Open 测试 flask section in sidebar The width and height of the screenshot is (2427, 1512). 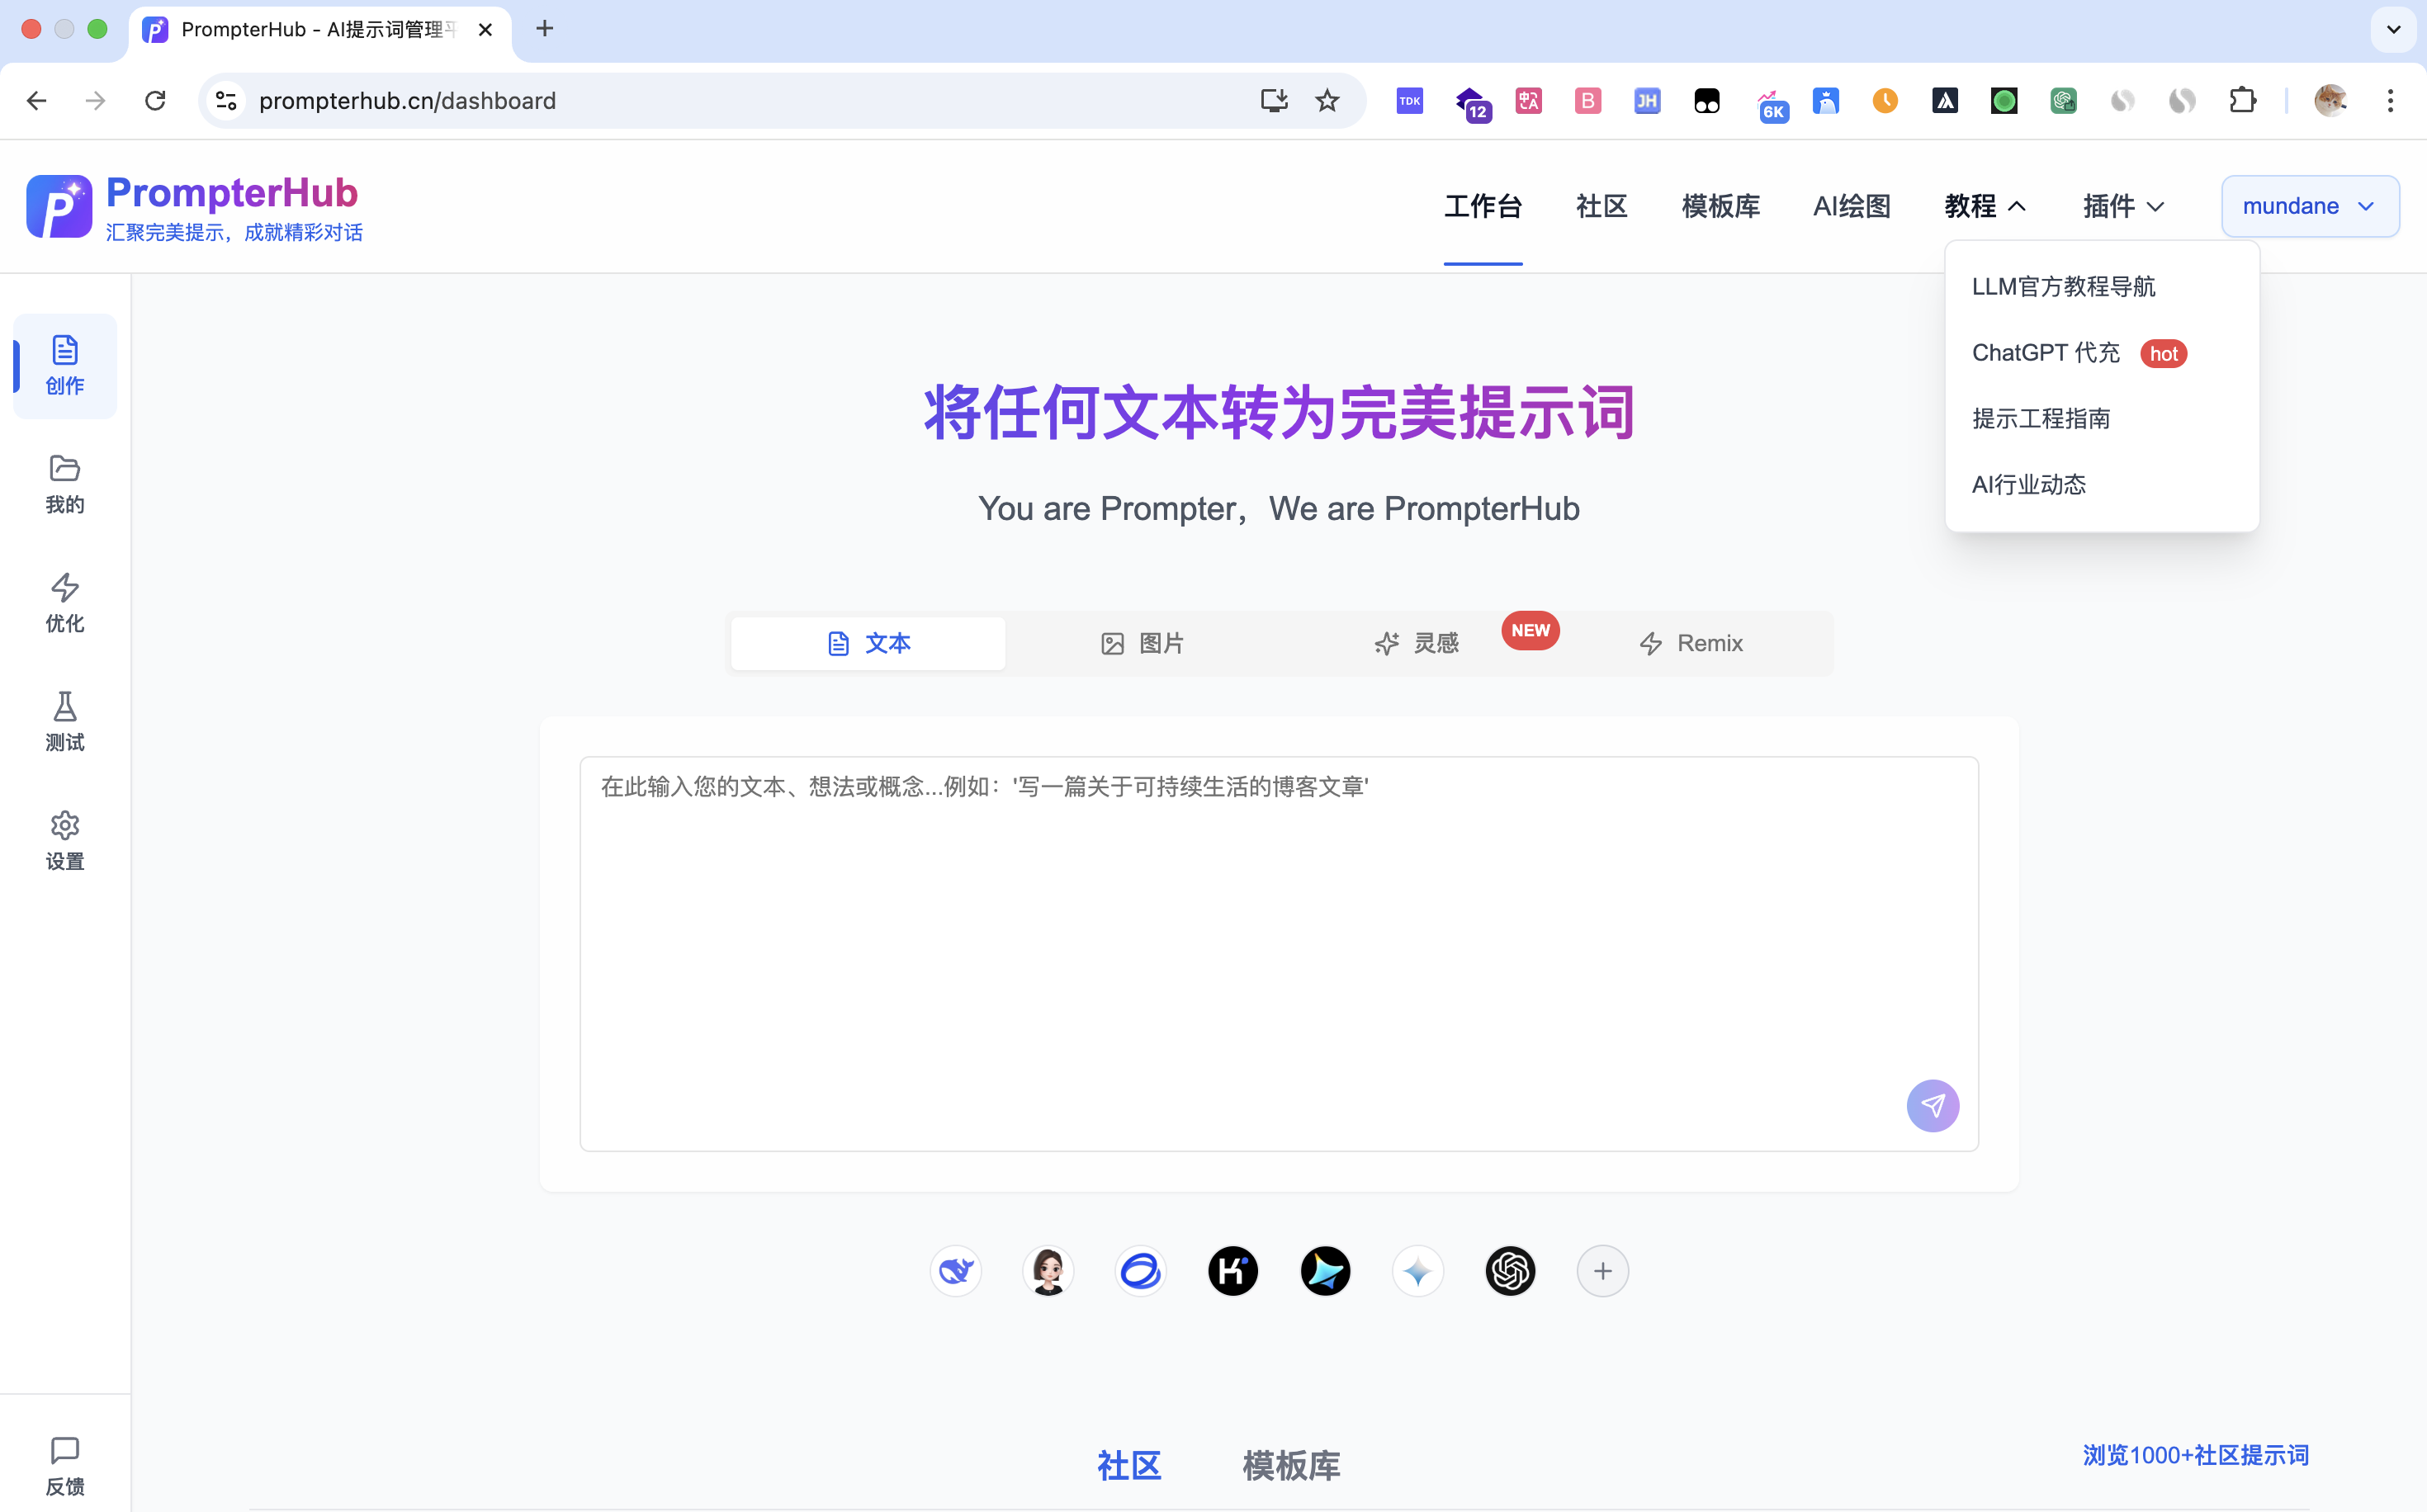coord(65,721)
